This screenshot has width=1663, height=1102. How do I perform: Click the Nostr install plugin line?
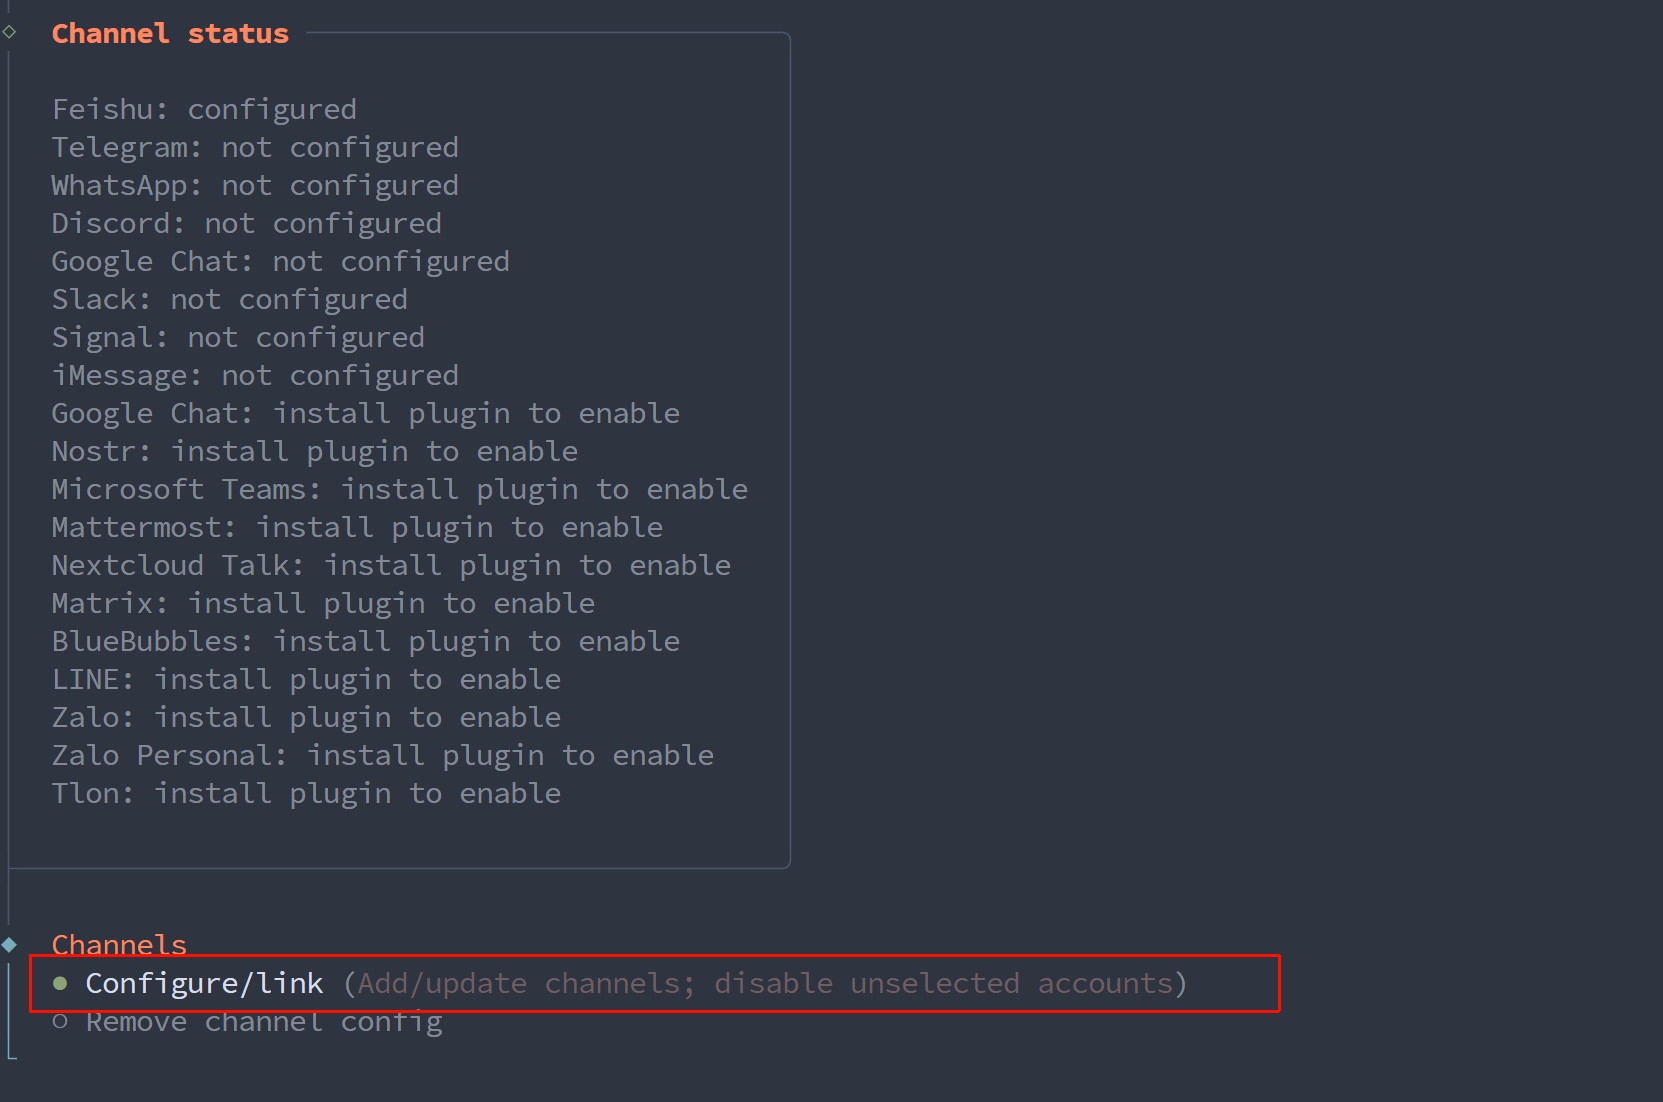point(315,451)
